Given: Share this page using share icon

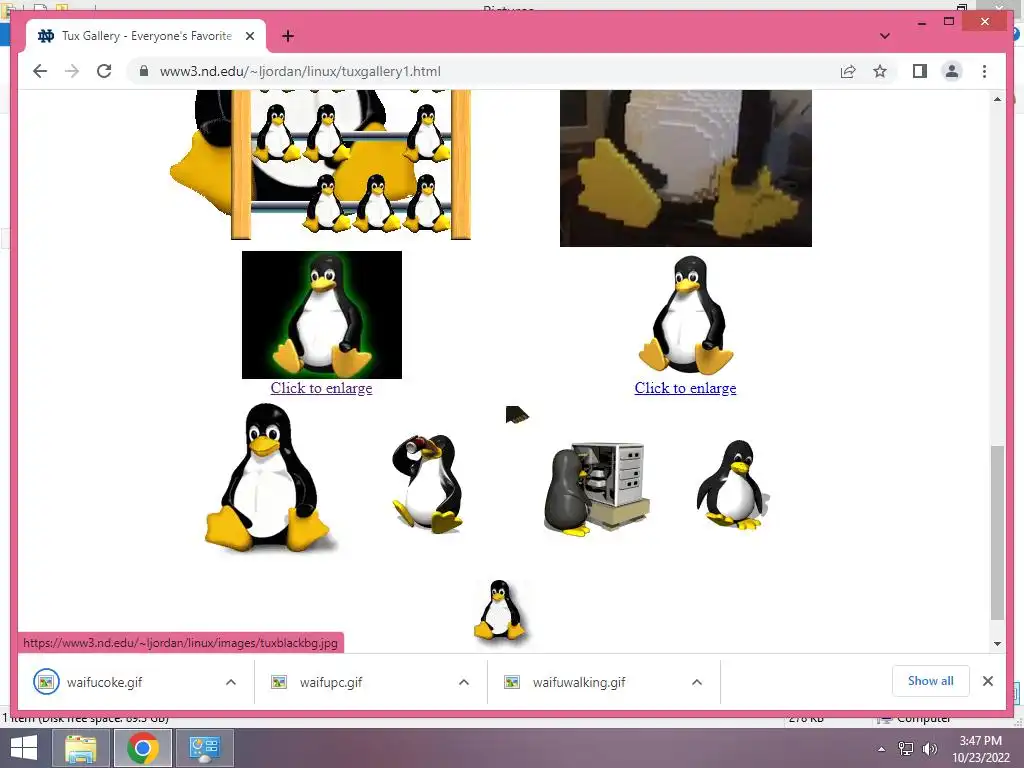Looking at the screenshot, I should pyautogui.click(x=848, y=71).
